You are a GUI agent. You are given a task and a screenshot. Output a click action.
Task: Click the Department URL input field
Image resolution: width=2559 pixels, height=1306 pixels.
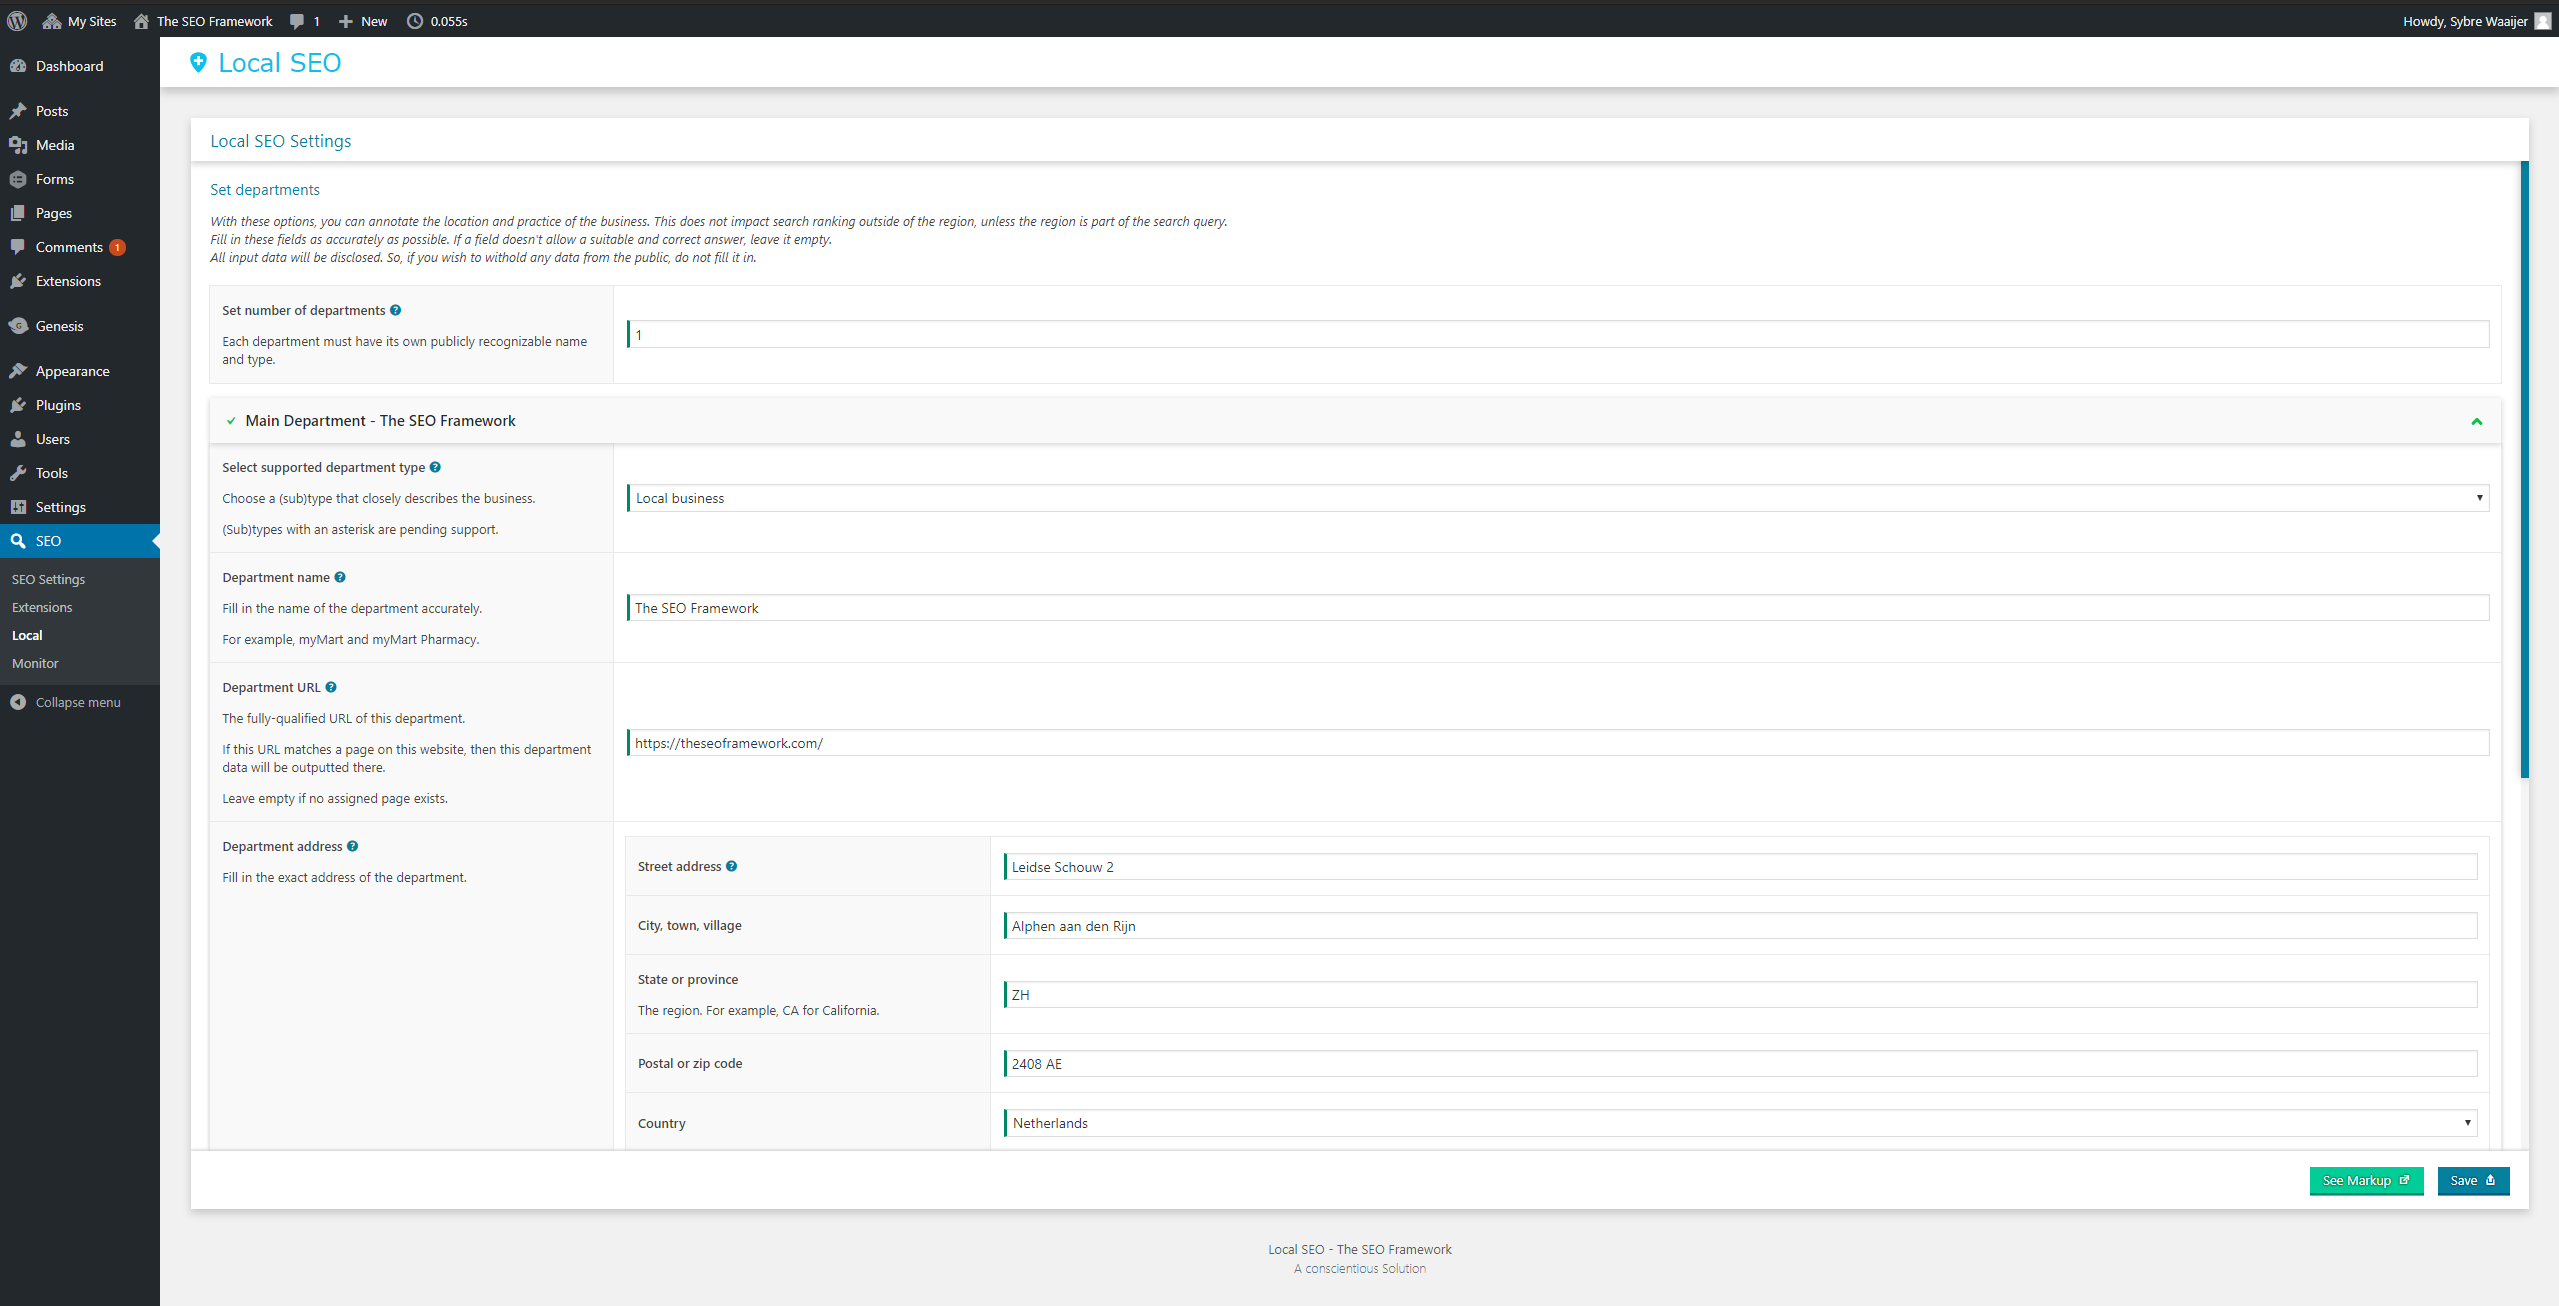click(1558, 743)
